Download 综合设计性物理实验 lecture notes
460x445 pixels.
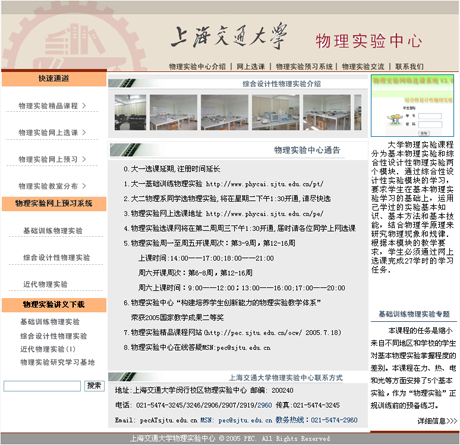click(53, 336)
